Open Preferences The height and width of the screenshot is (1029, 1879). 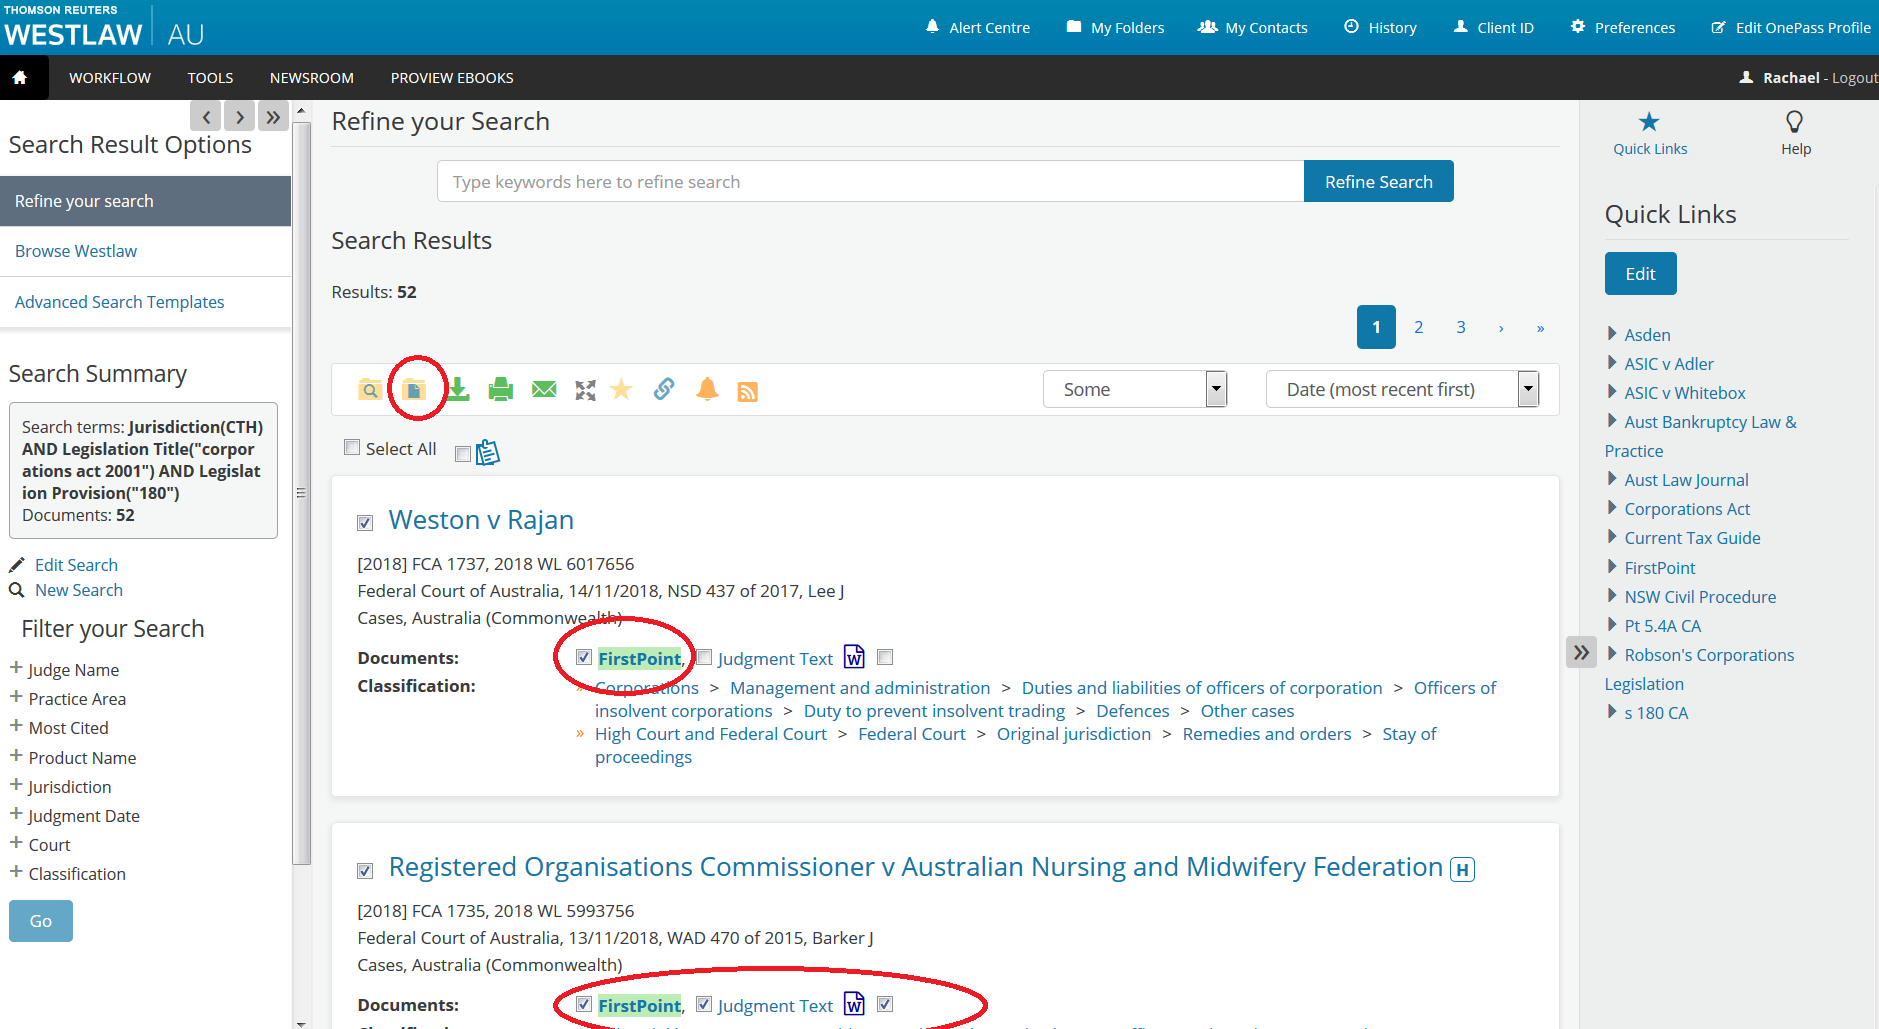point(1622,27)
